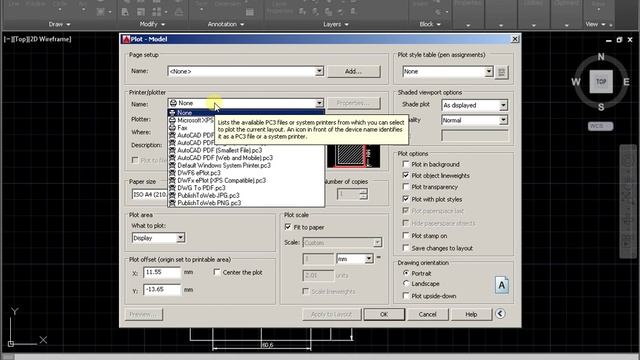
Task: Uncheck Fit to paper
Action: 288,227
